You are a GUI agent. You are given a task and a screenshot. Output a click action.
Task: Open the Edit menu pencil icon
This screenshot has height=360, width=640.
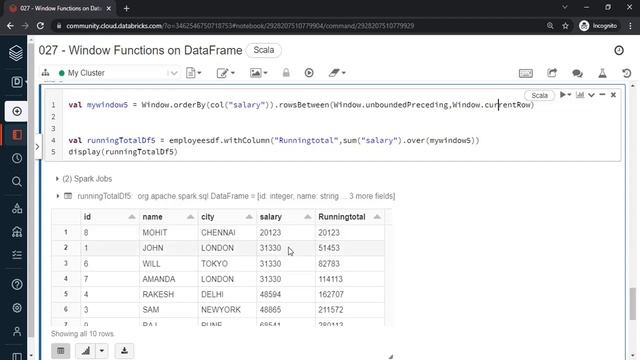pyautogui.click(x=225, y=73)
